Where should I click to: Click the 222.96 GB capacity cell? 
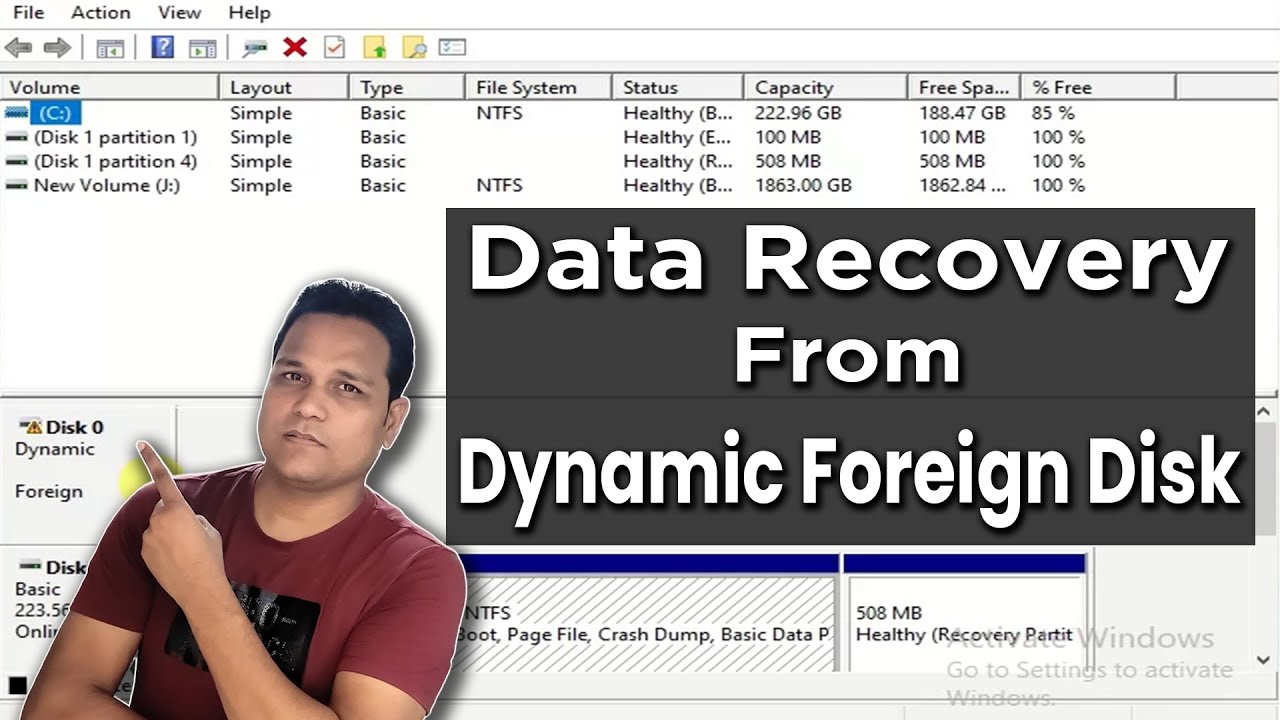[x=798, y=113]
